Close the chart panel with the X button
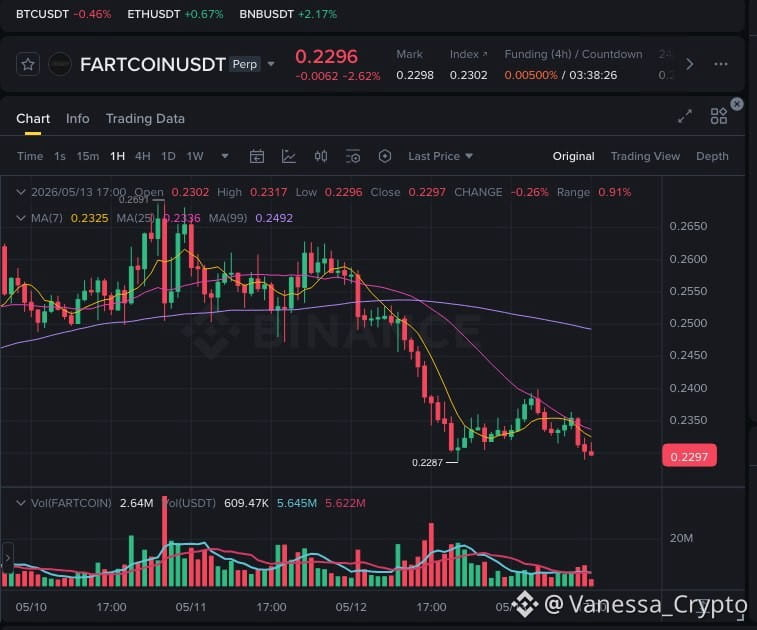The height and width of the screenshot is (630, 757). pos(737,104)
